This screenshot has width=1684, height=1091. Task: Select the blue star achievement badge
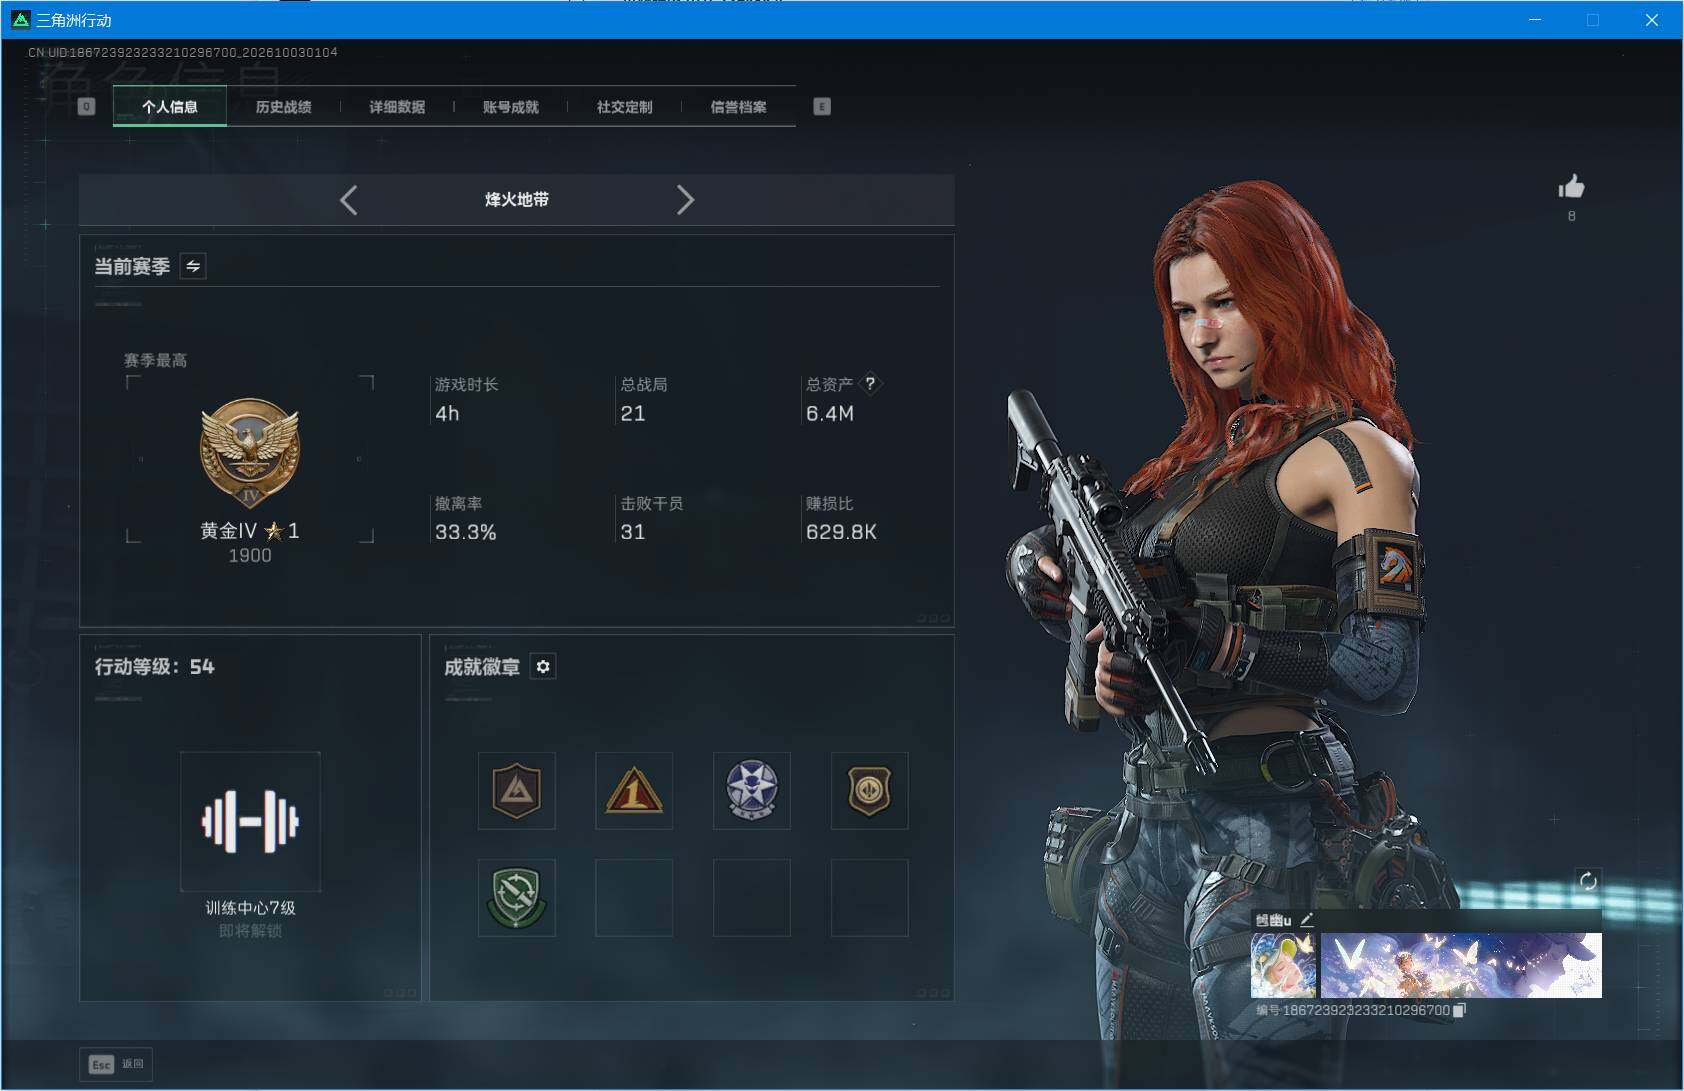point(752,791)
